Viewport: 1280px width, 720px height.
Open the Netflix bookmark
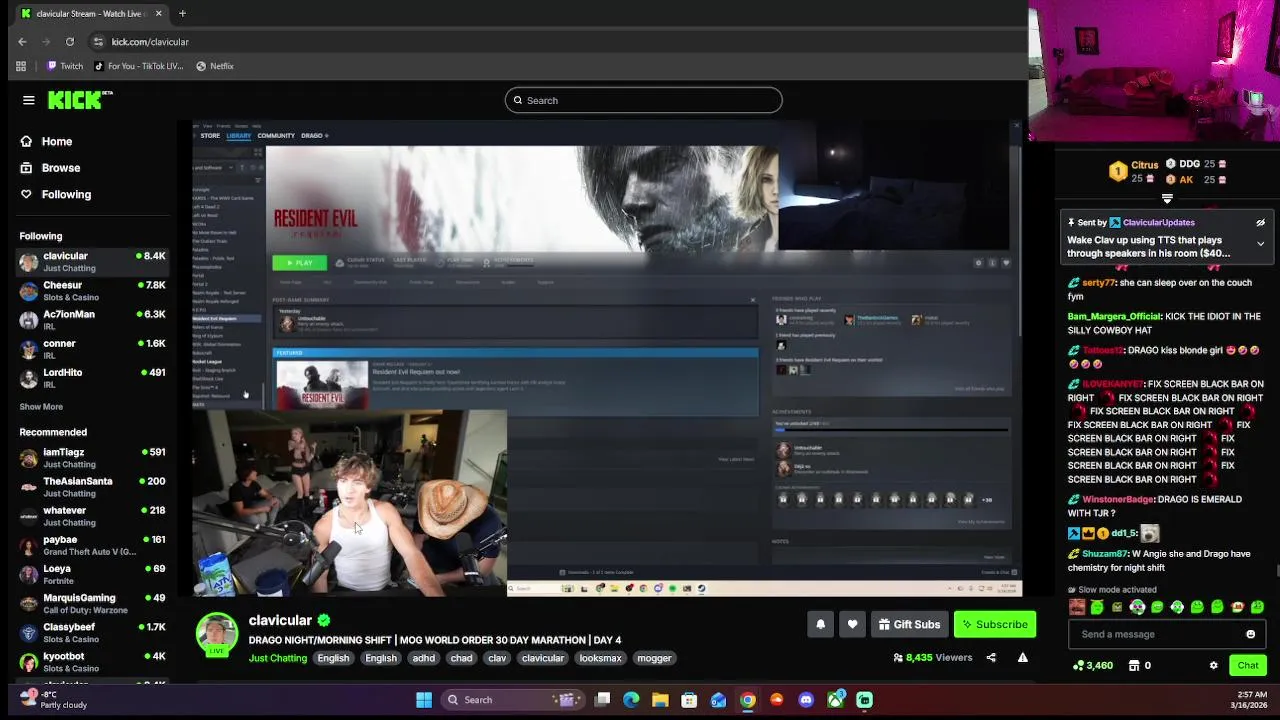215,66
